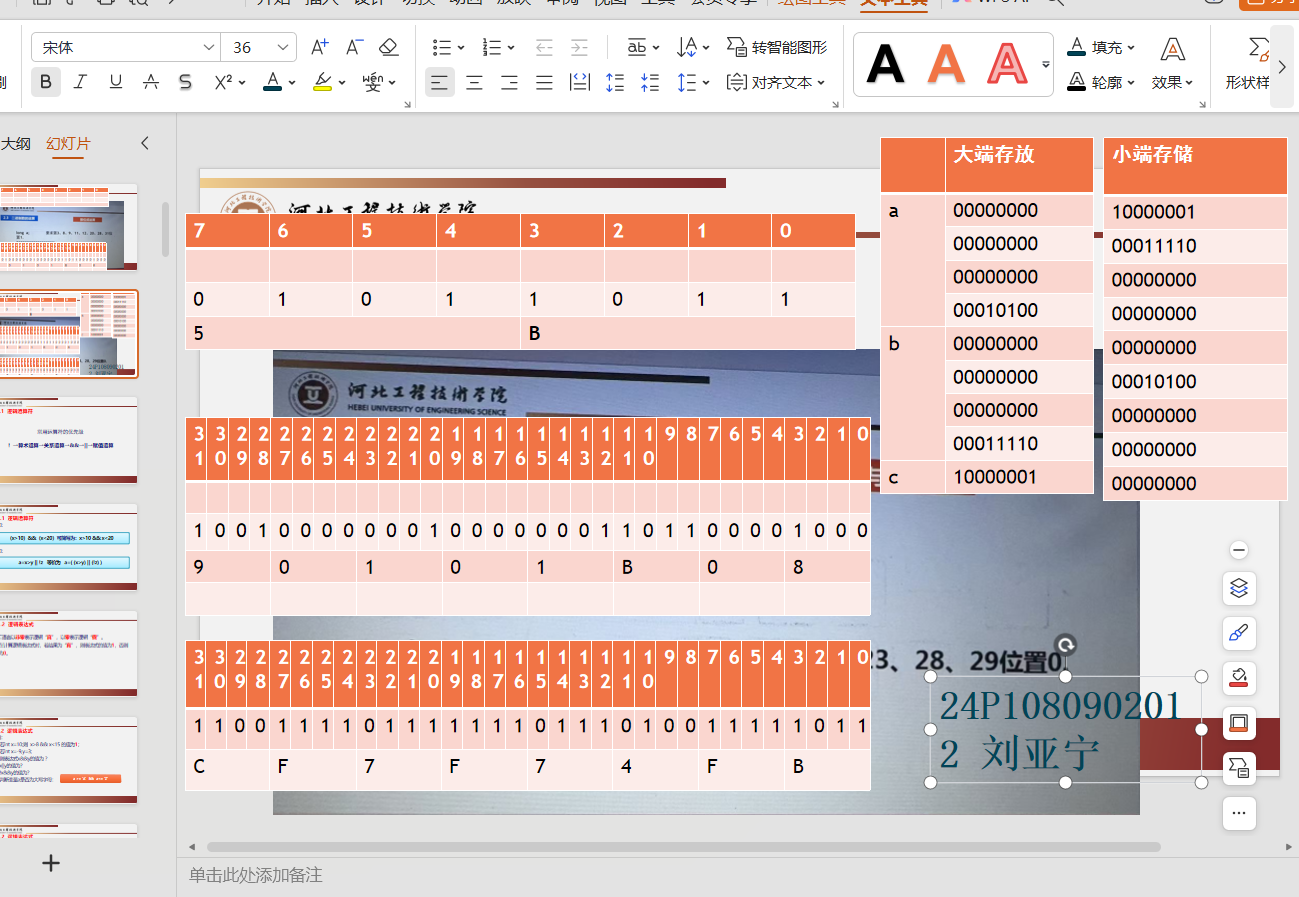Switch to the 幻灯片 slides tab

pyautogui.click(x=68, y=143)
